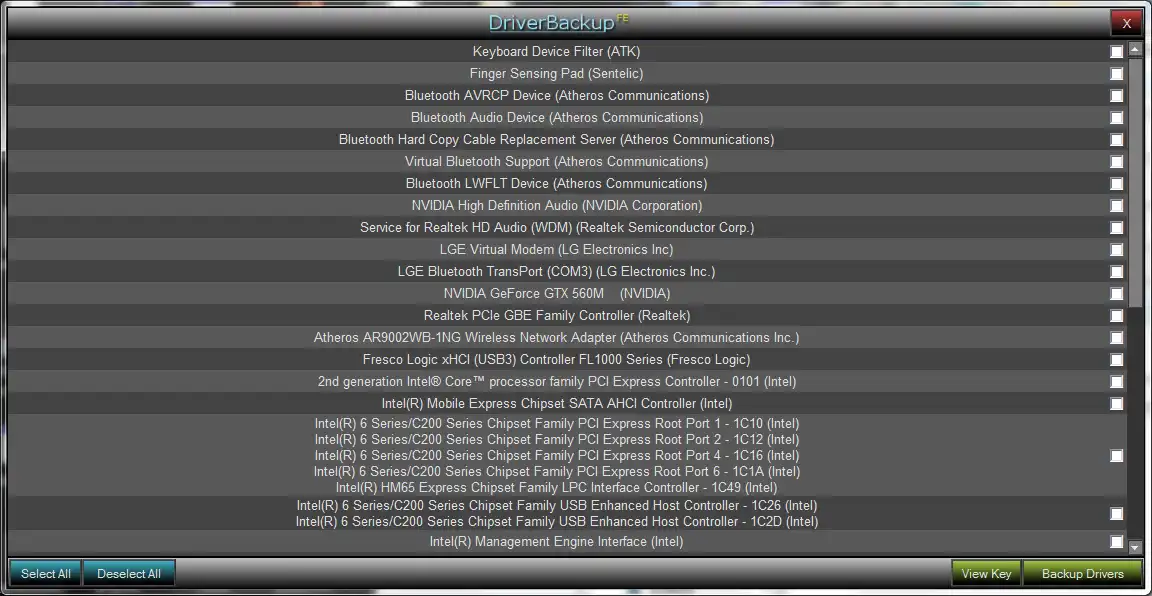Open the View Key button
This screenshot has width=1152, height=596.
coord(986,574)
